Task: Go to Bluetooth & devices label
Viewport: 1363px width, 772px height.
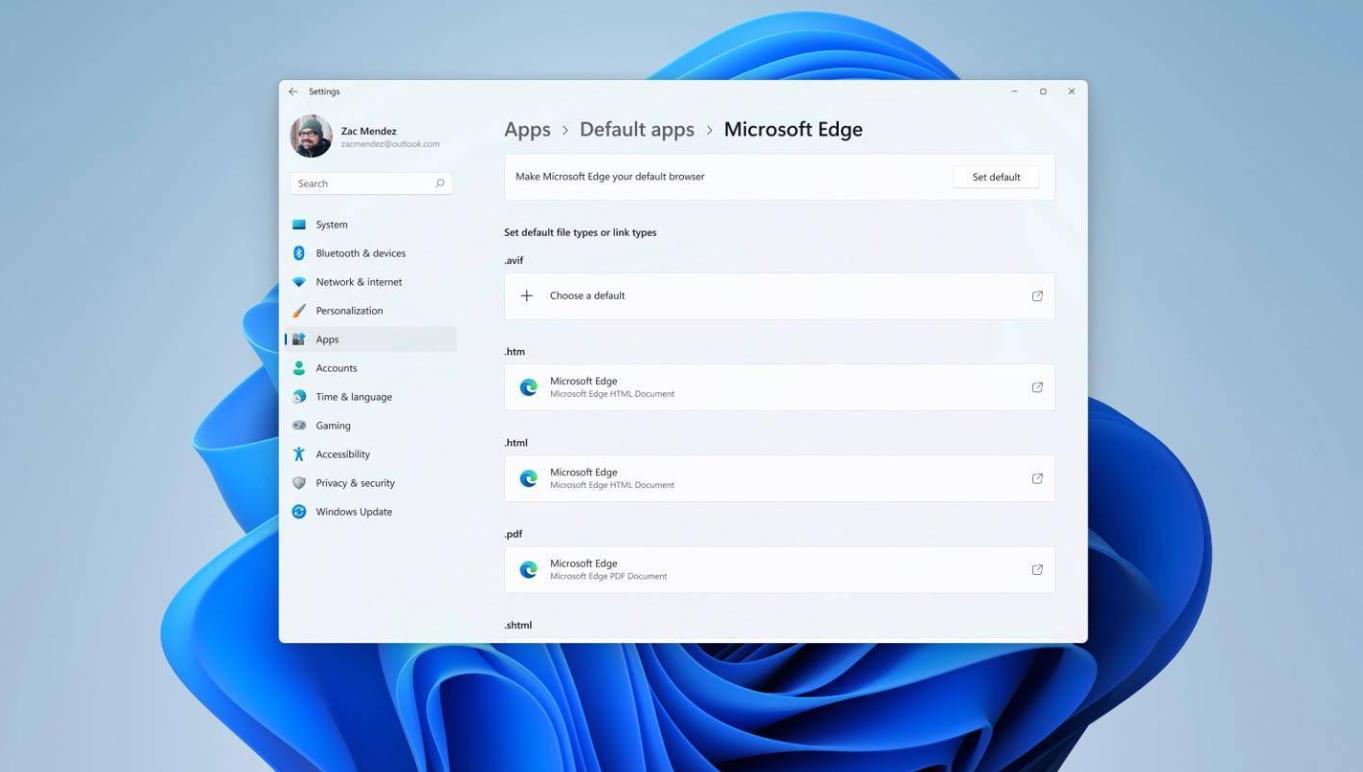Action: point(361,253)
